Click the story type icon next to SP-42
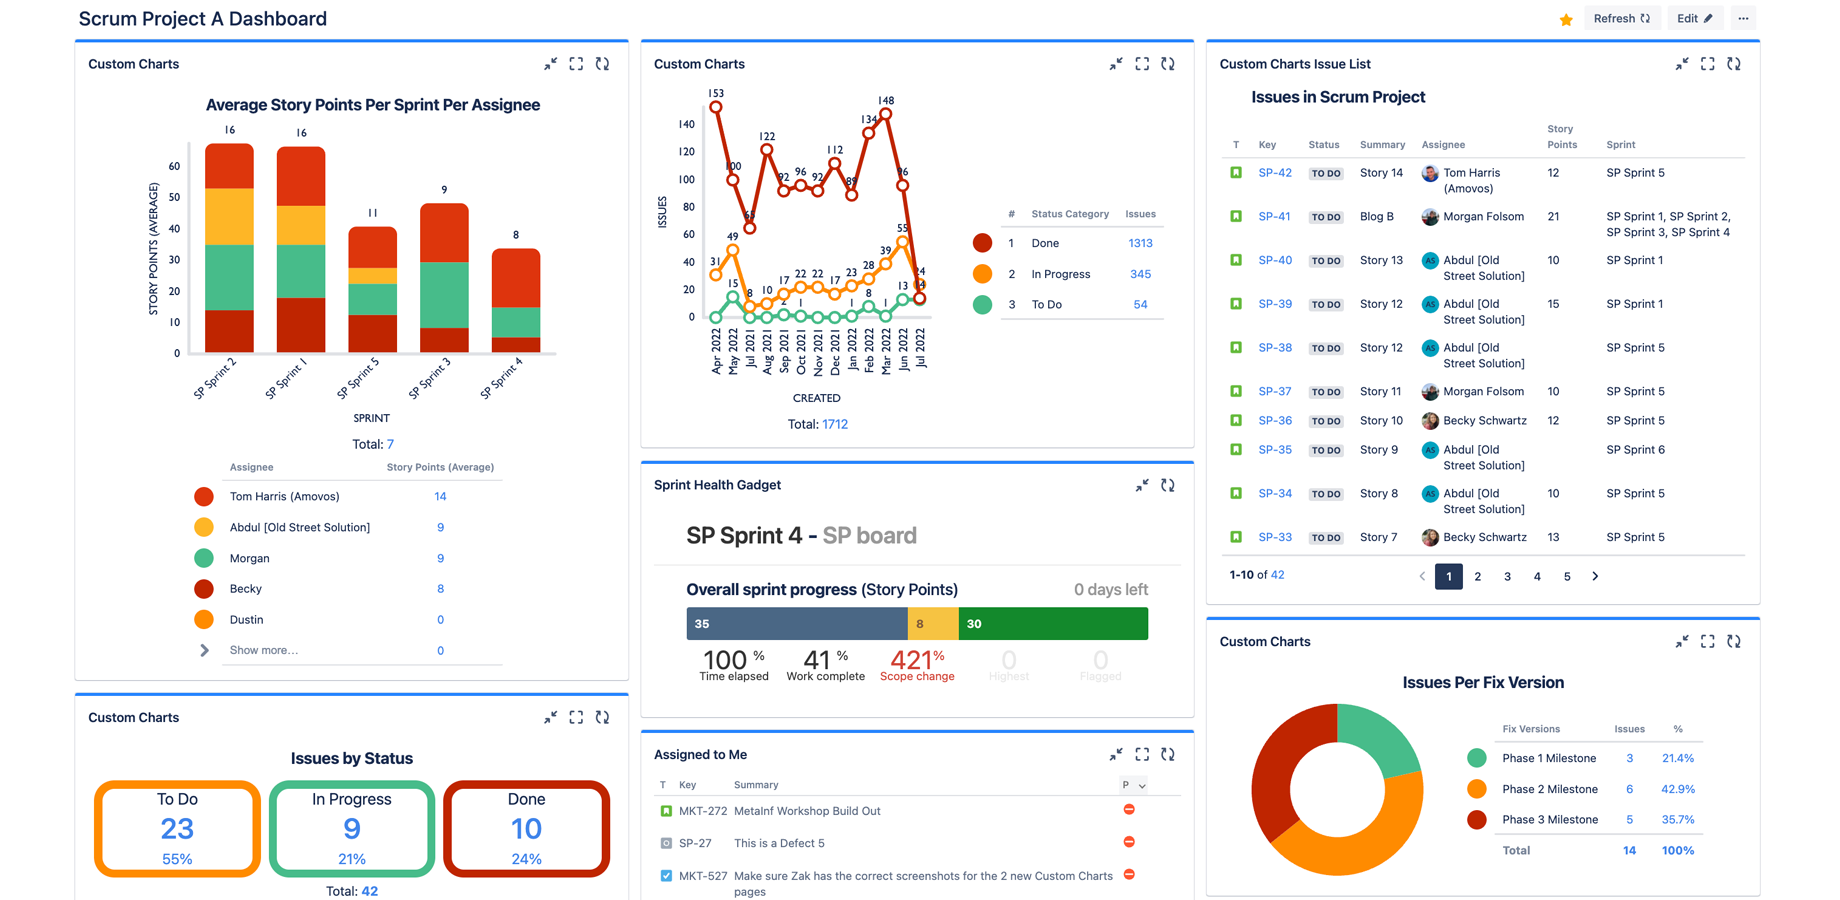The image size is (1840, 900). point(1235,172)
